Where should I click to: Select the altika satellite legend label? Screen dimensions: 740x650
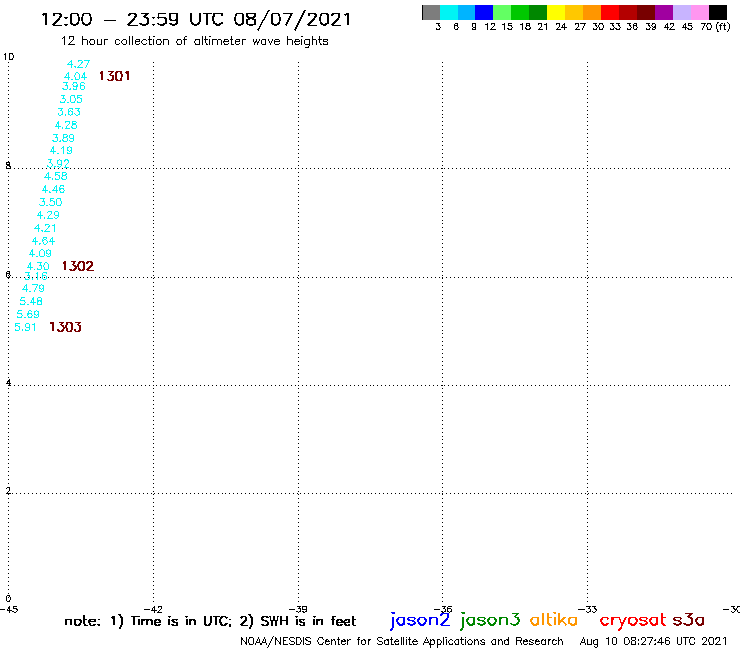pyautogui.click(x=554, y=620)
